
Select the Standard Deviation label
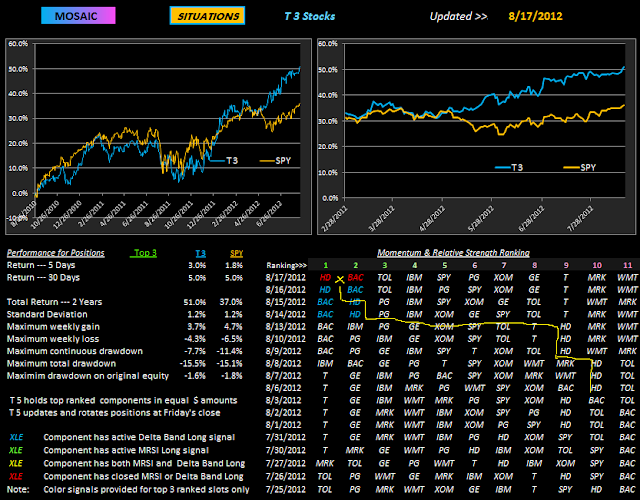click(47, 314)
